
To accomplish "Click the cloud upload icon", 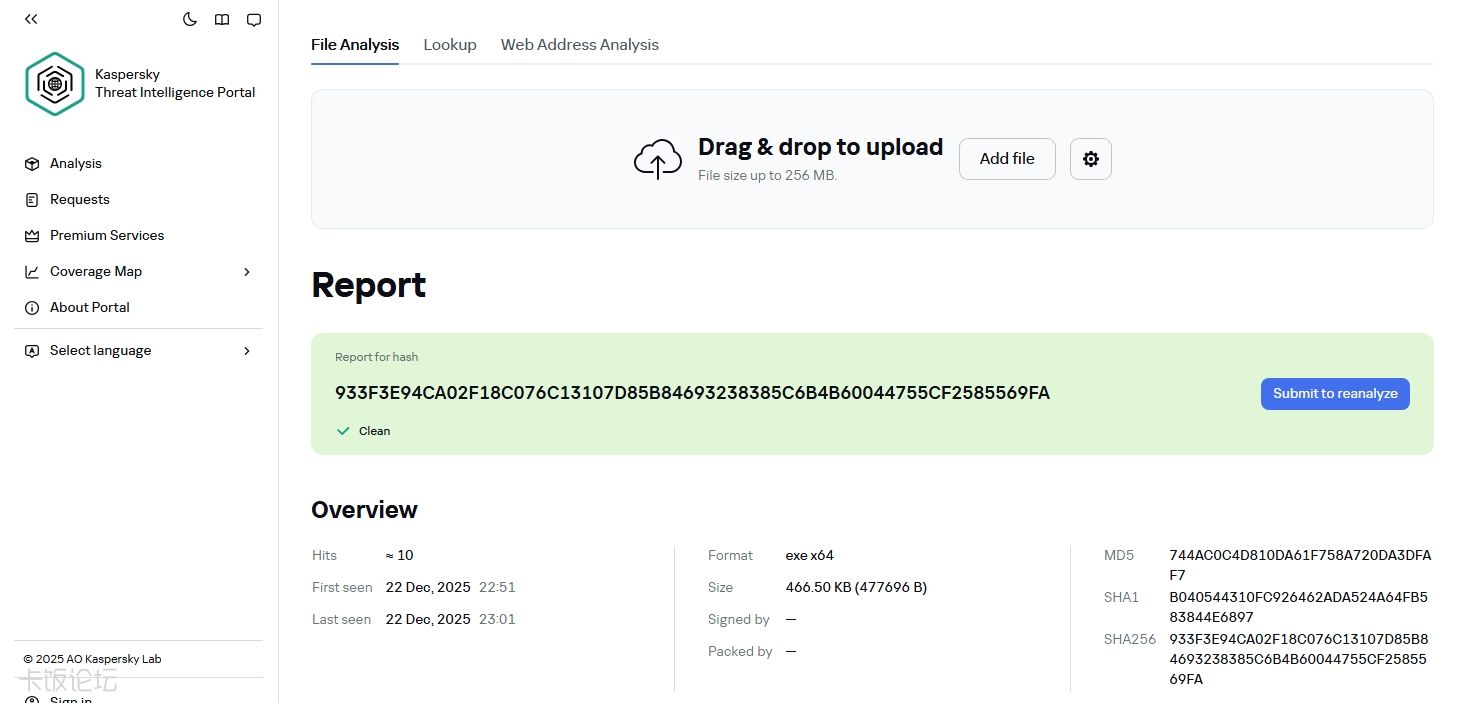I will click(x=657, y=159).
